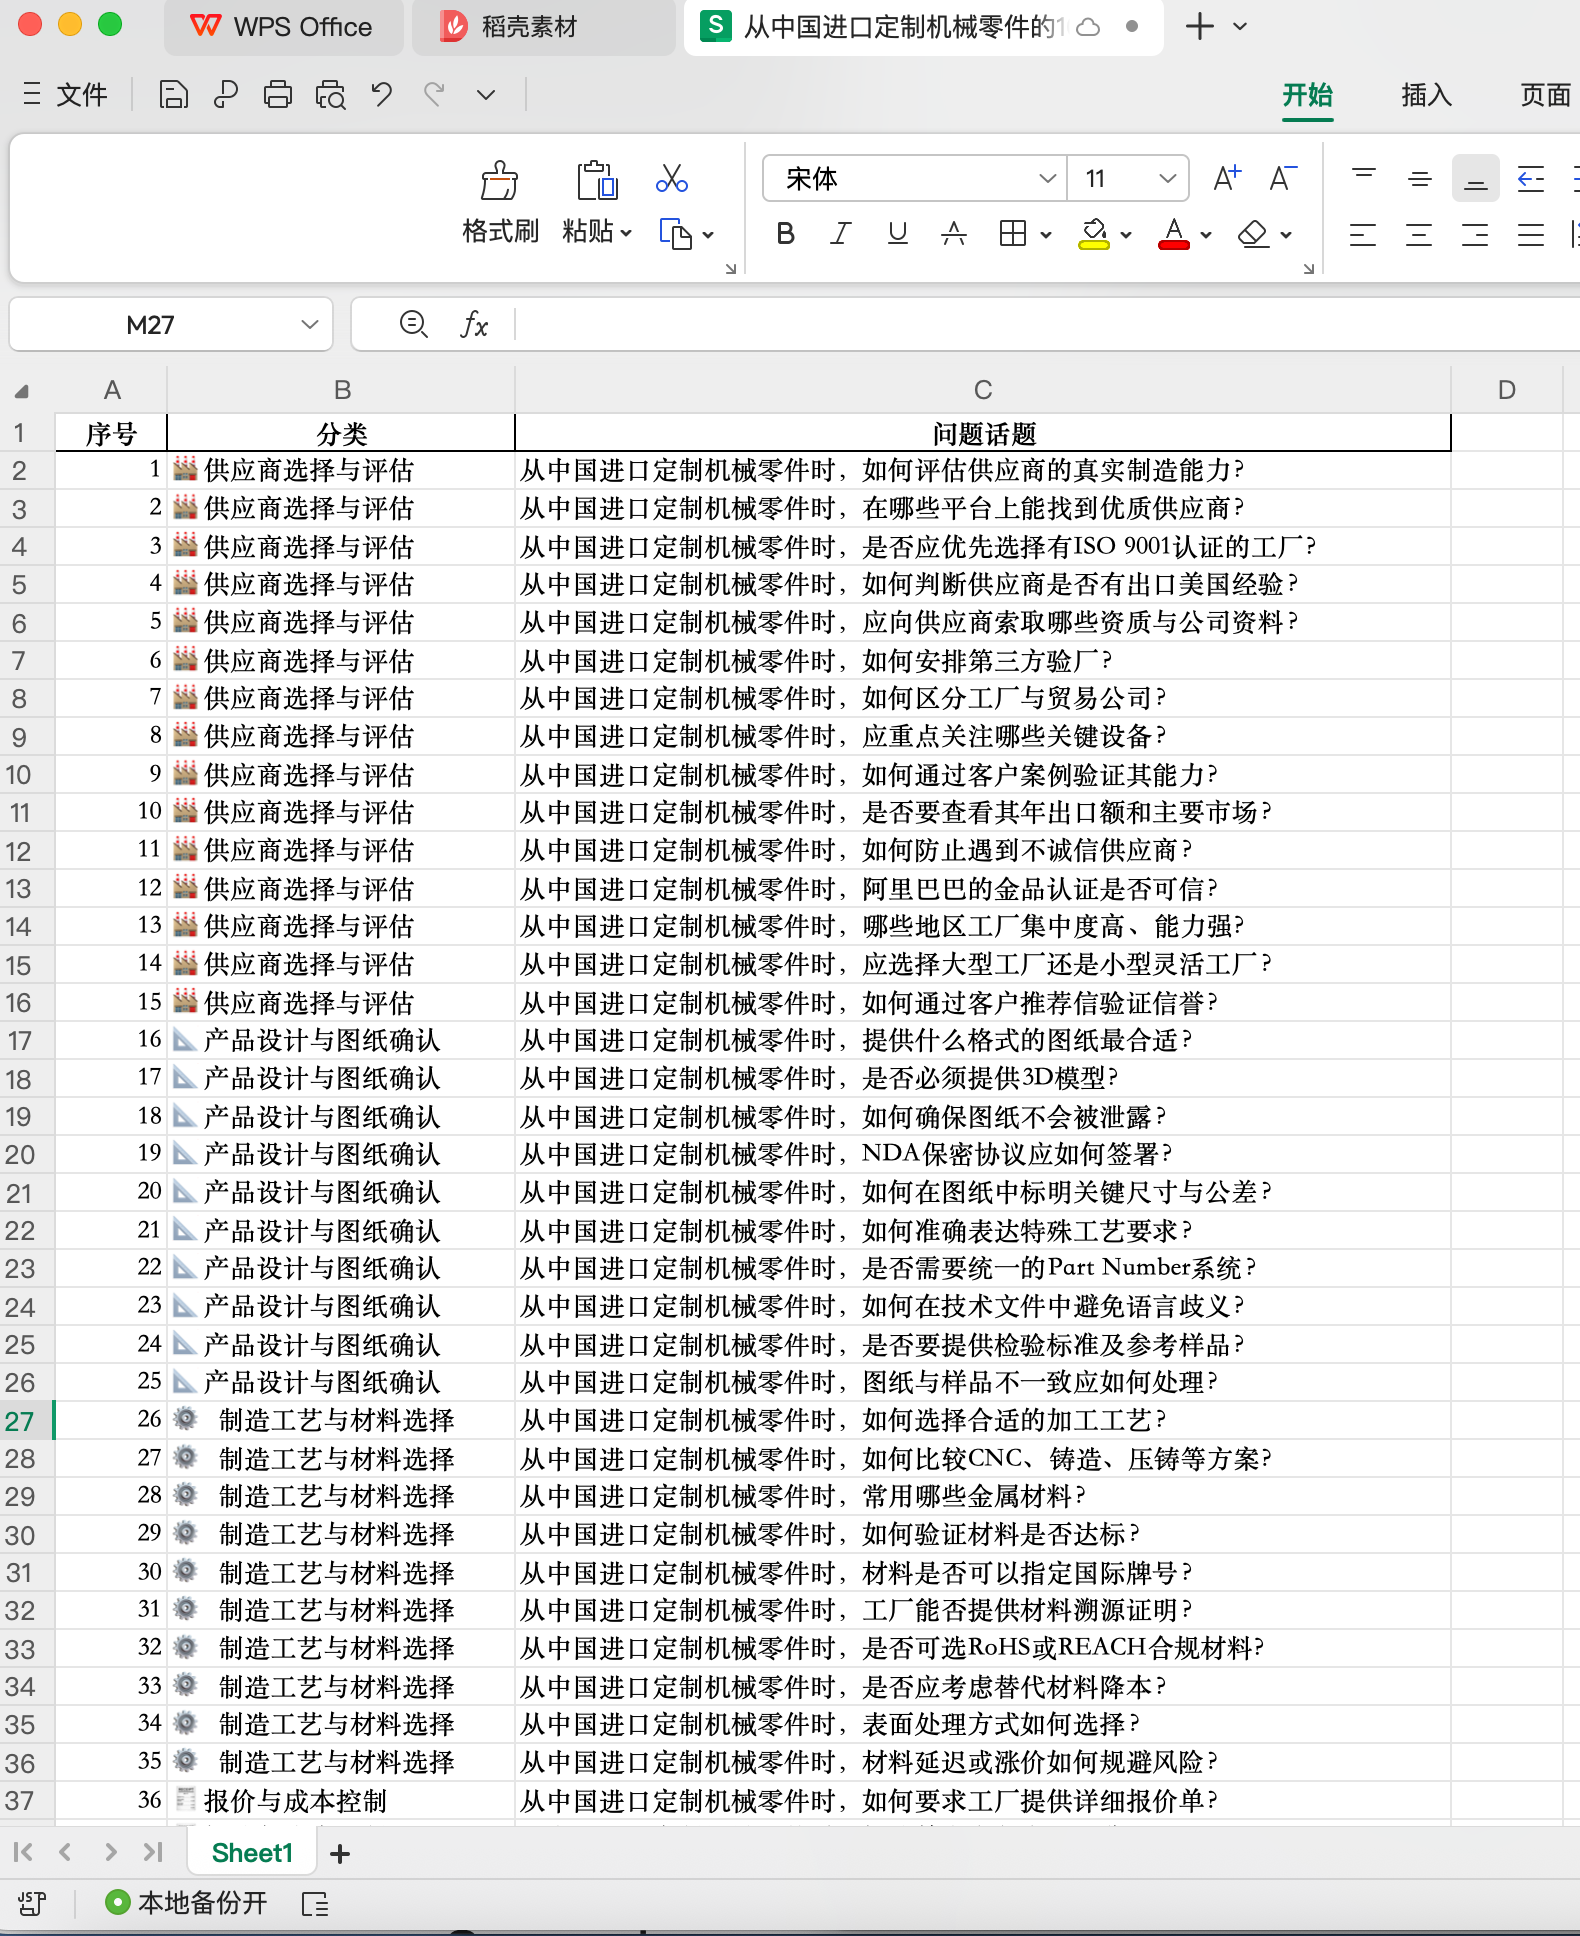Screen dimensions: 1580x1936
Task: Toggle Strikethrough formatting
Action: click(954, 234)
